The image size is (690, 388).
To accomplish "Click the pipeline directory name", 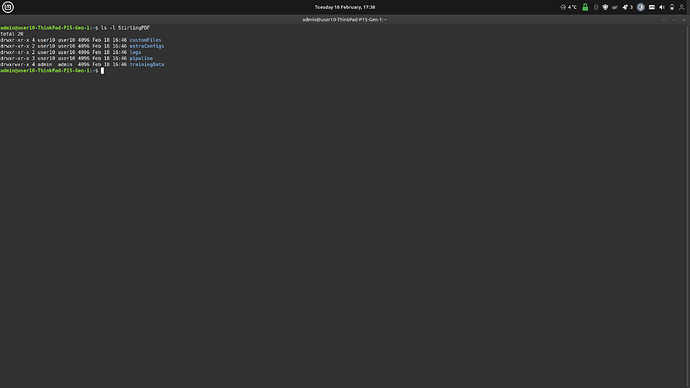I will pos(141,59).
